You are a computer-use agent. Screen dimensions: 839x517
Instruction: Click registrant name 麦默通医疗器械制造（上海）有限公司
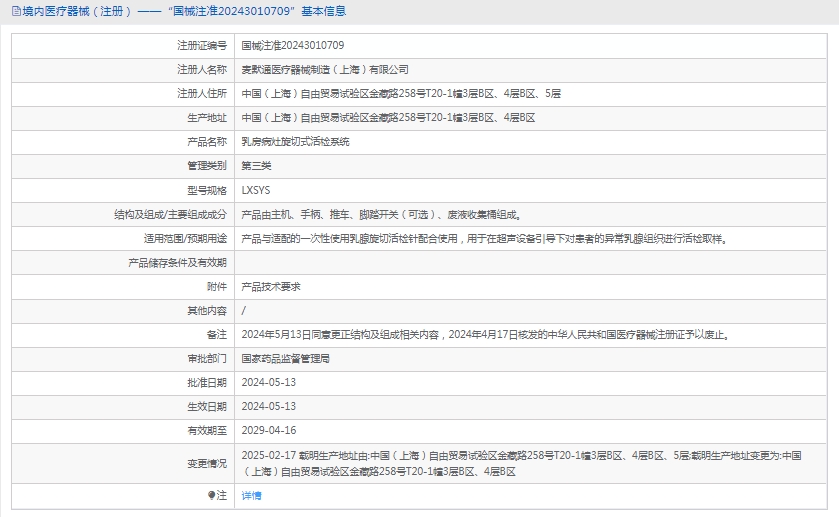pyautogui.click(x=325, y=70)
